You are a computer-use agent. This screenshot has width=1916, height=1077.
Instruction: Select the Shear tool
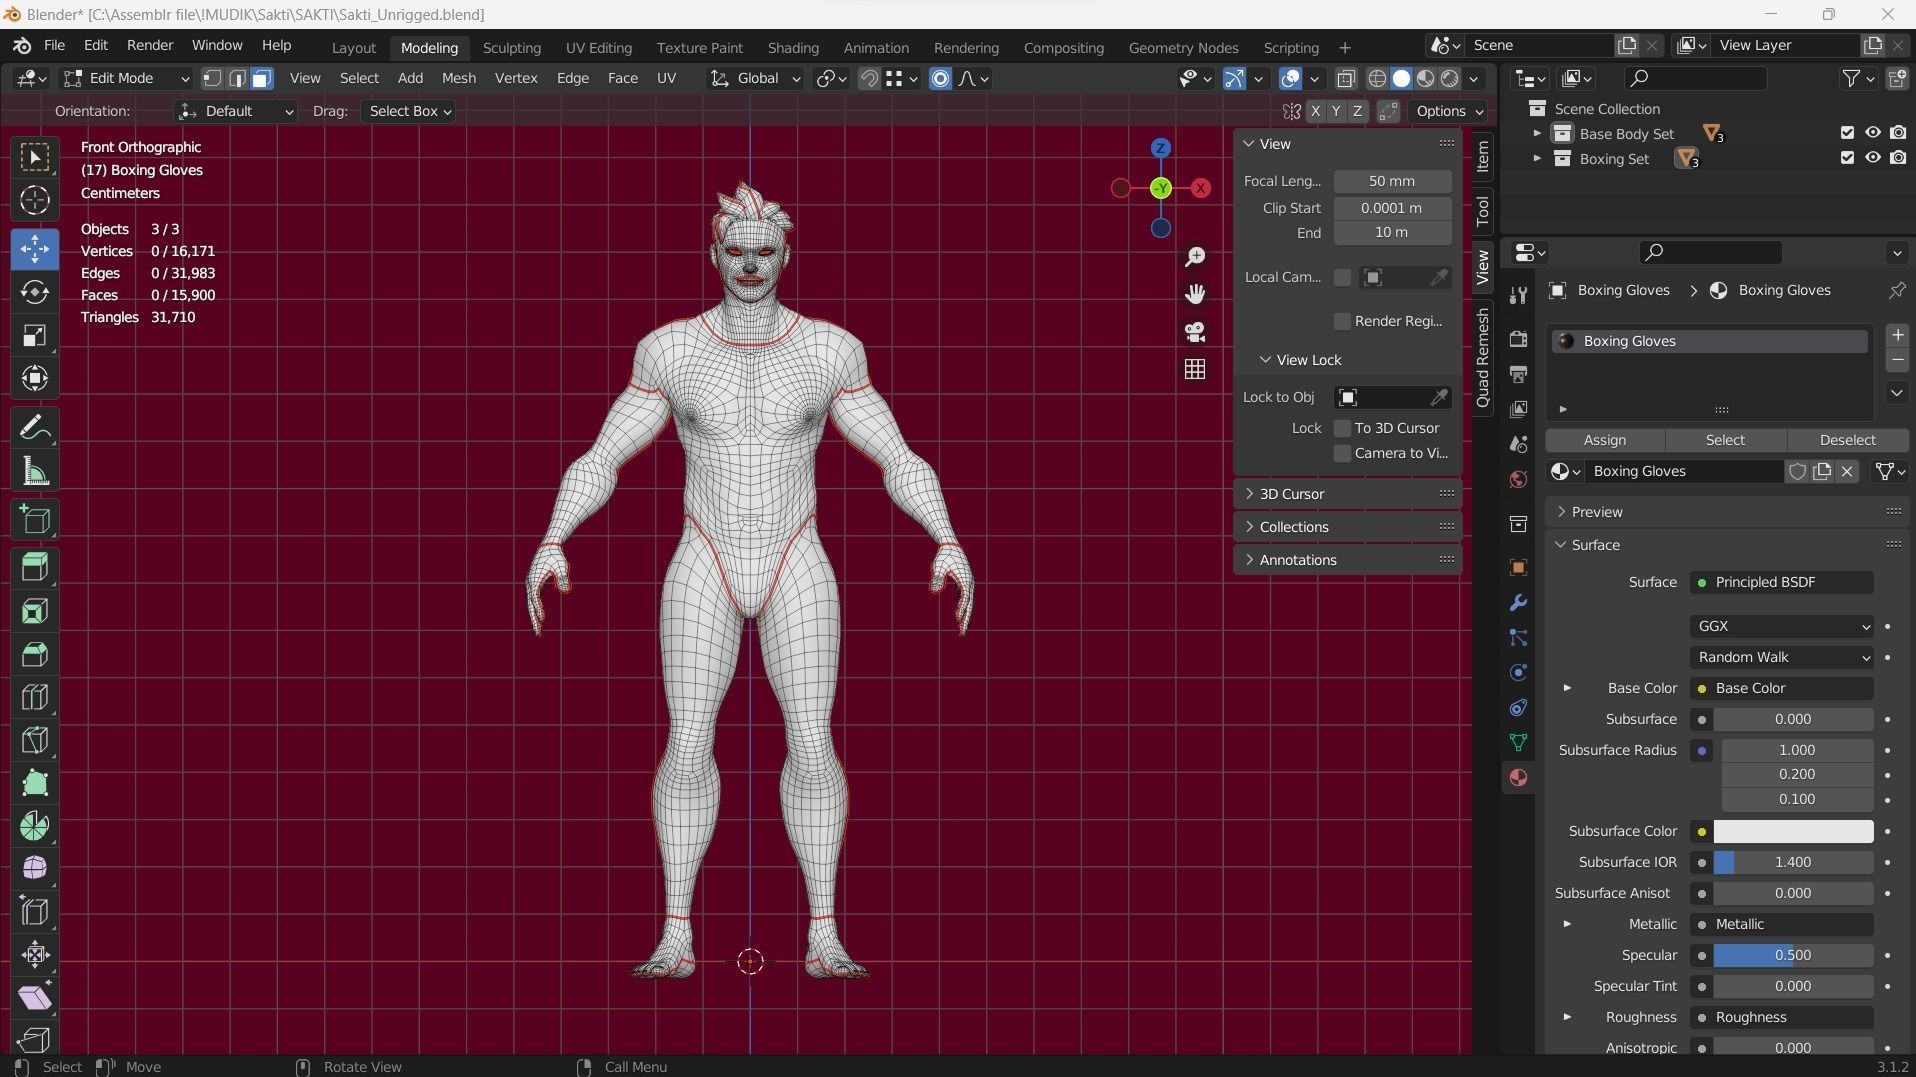point(35,997)
